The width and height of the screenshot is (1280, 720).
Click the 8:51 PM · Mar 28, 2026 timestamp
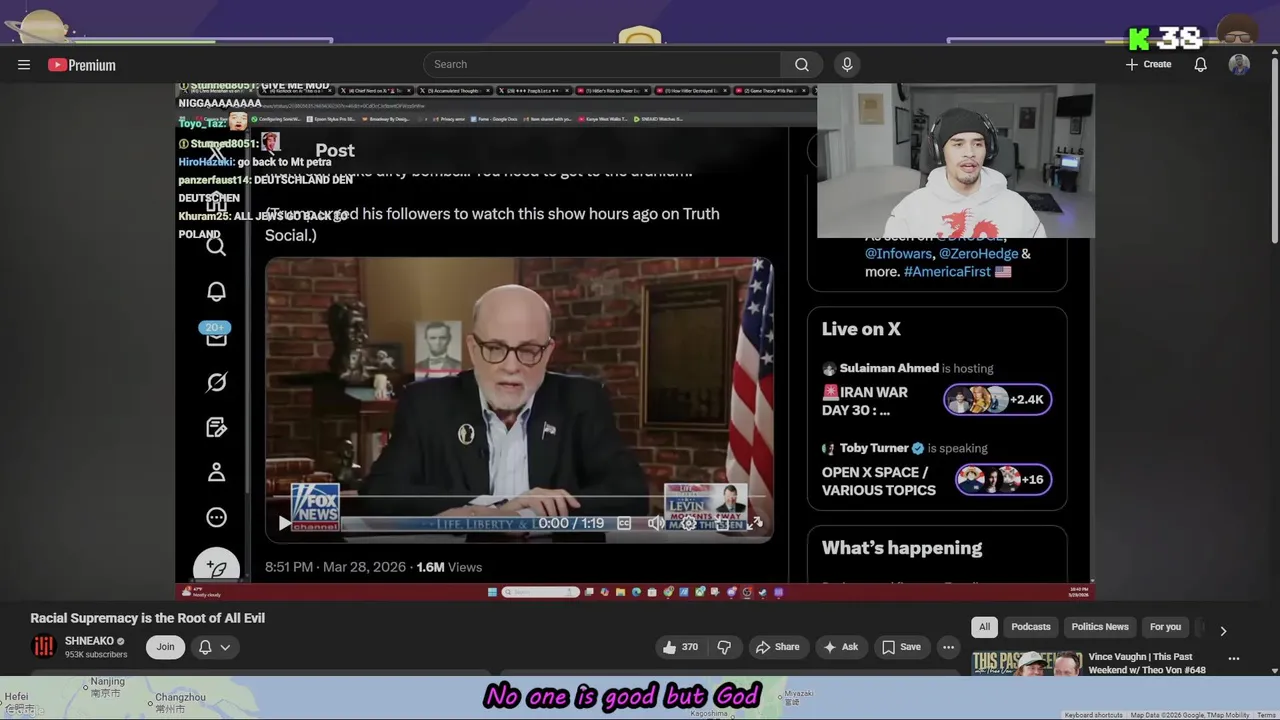click(x=335, y=567)
